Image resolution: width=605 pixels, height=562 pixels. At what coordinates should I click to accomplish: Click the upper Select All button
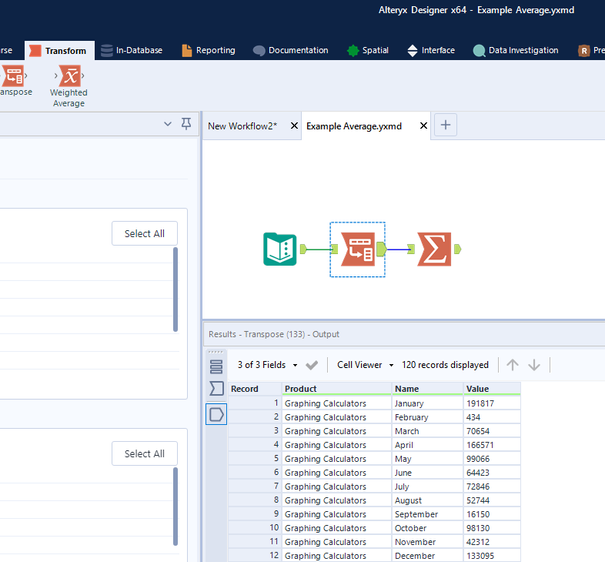coord(145,233)
